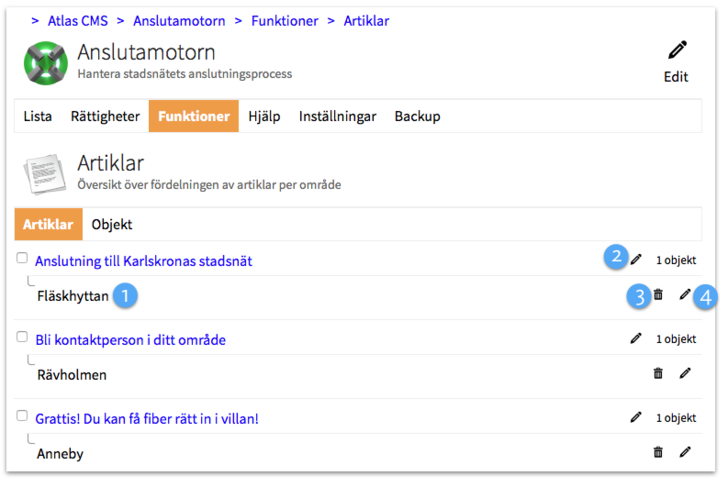The image size is (728, 487).
Task: Switch to the Rättigheter tab
Action: [x=105, y=116]
